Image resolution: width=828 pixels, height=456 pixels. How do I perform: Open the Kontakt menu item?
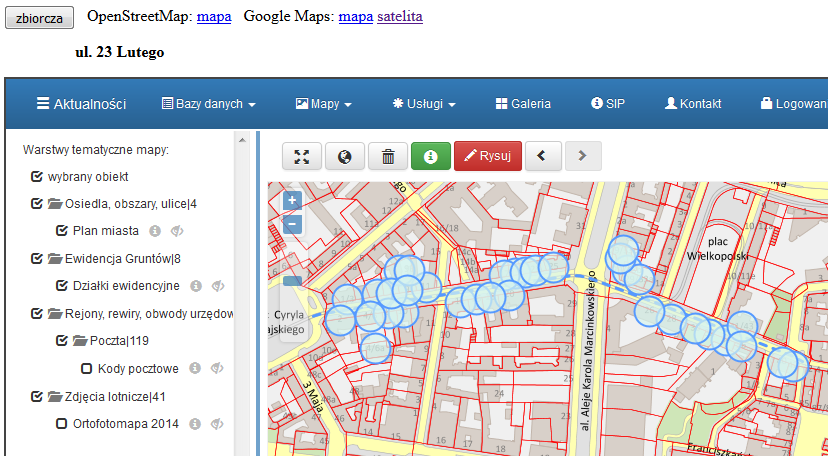pyautogui.click(x=693, y=104)
